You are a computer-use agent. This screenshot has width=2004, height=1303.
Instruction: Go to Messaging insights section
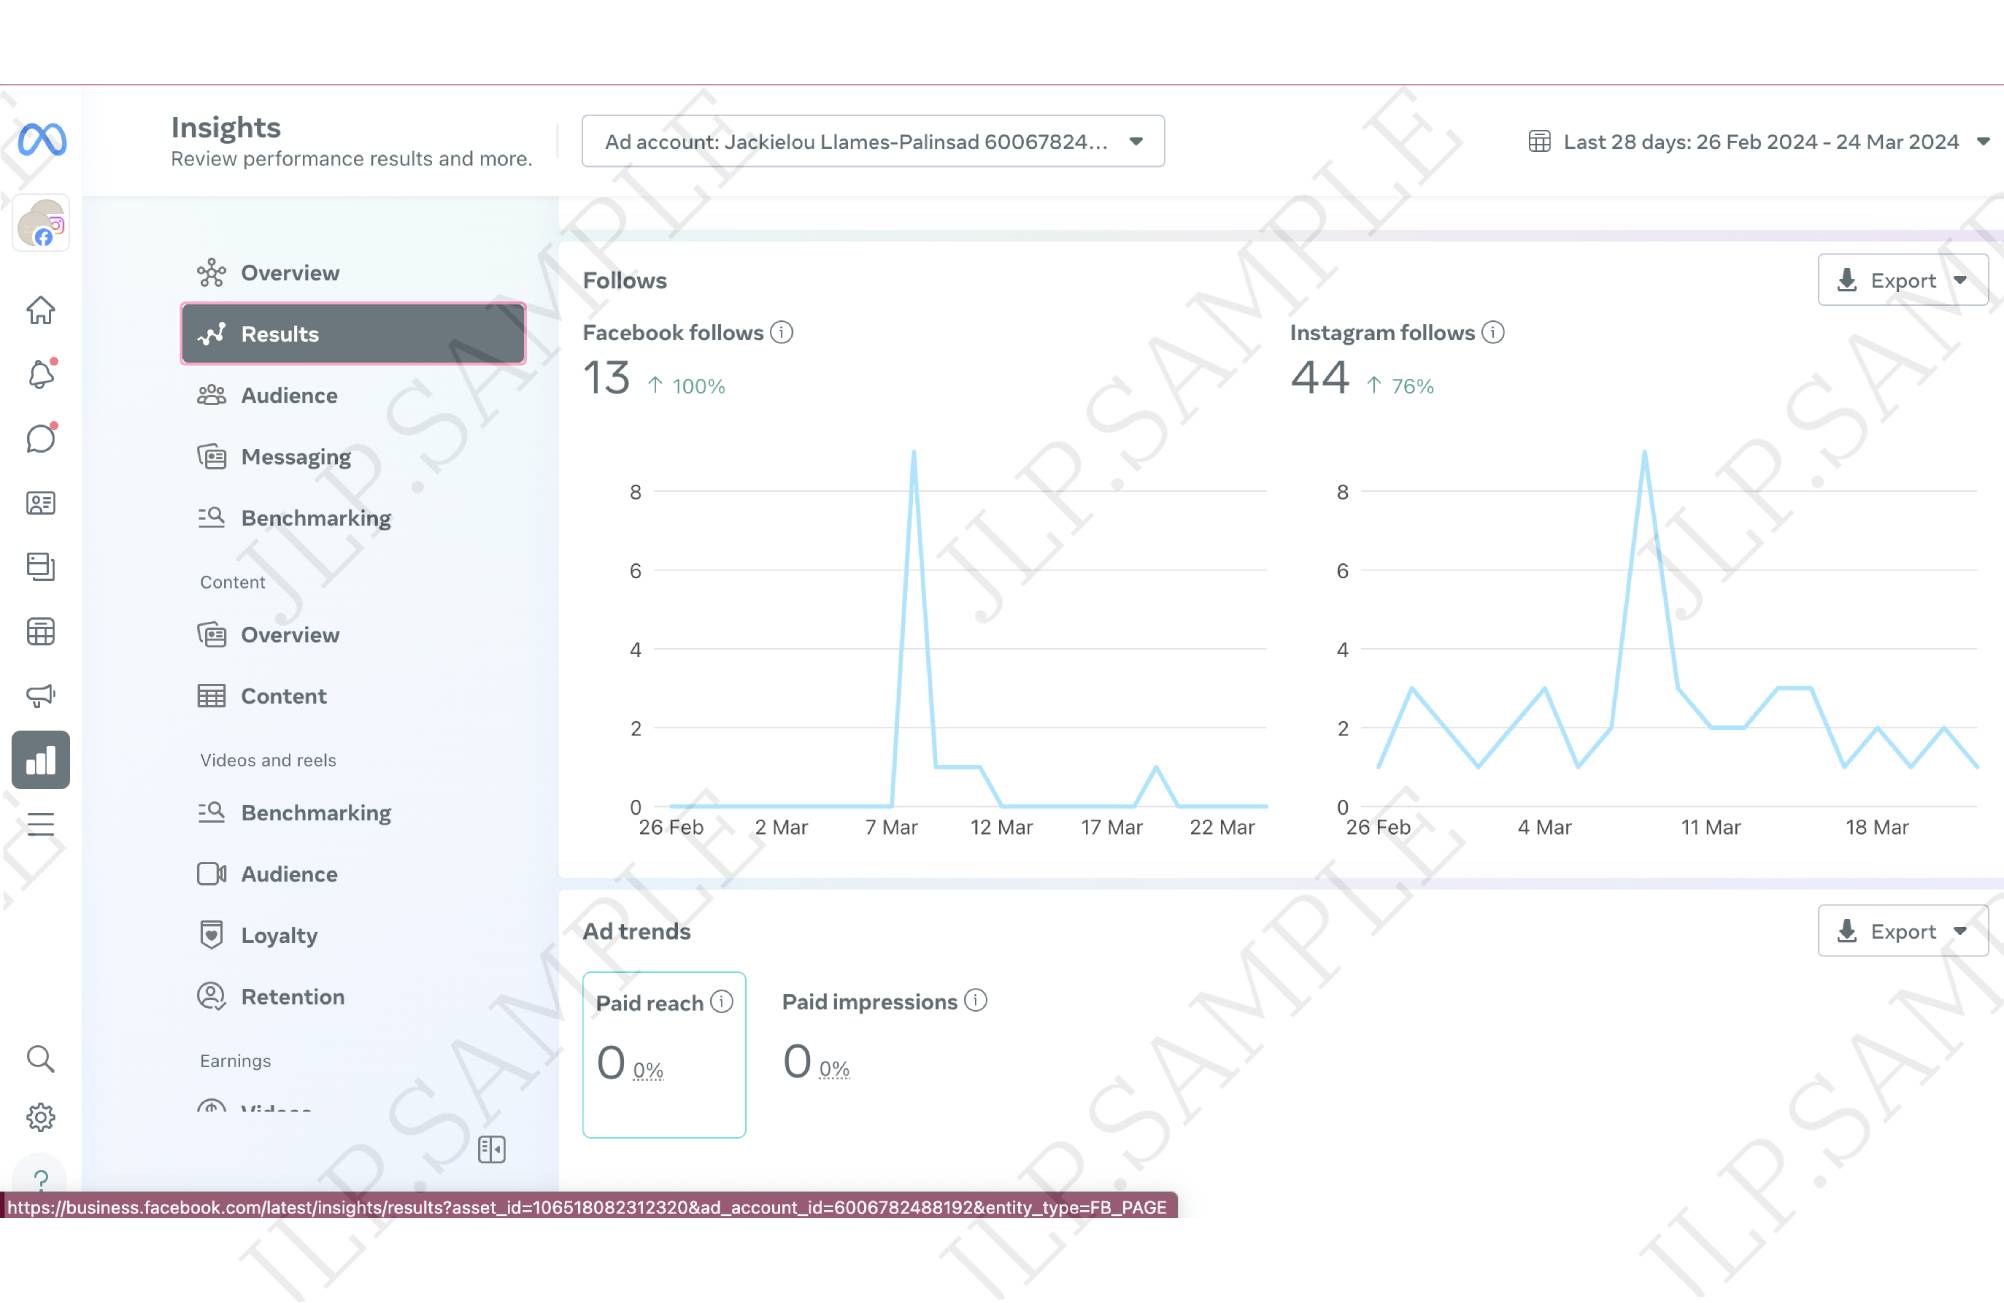(295, 457)
